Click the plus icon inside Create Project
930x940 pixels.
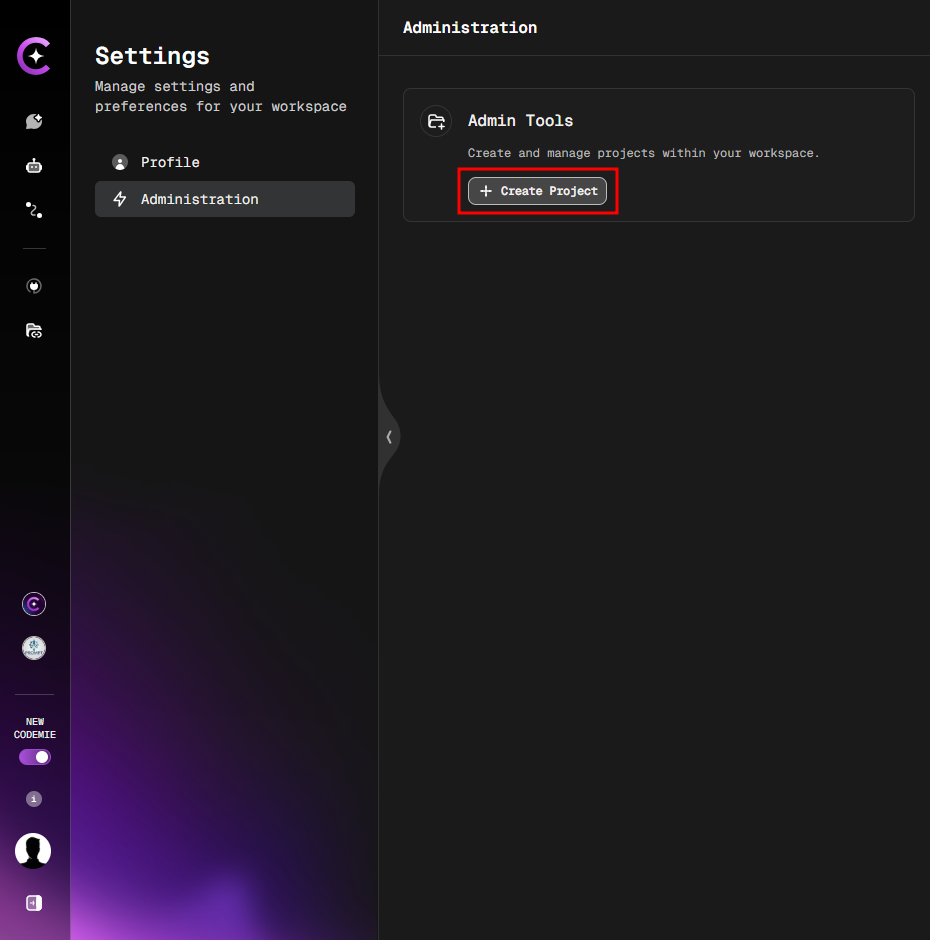point(486,190)
